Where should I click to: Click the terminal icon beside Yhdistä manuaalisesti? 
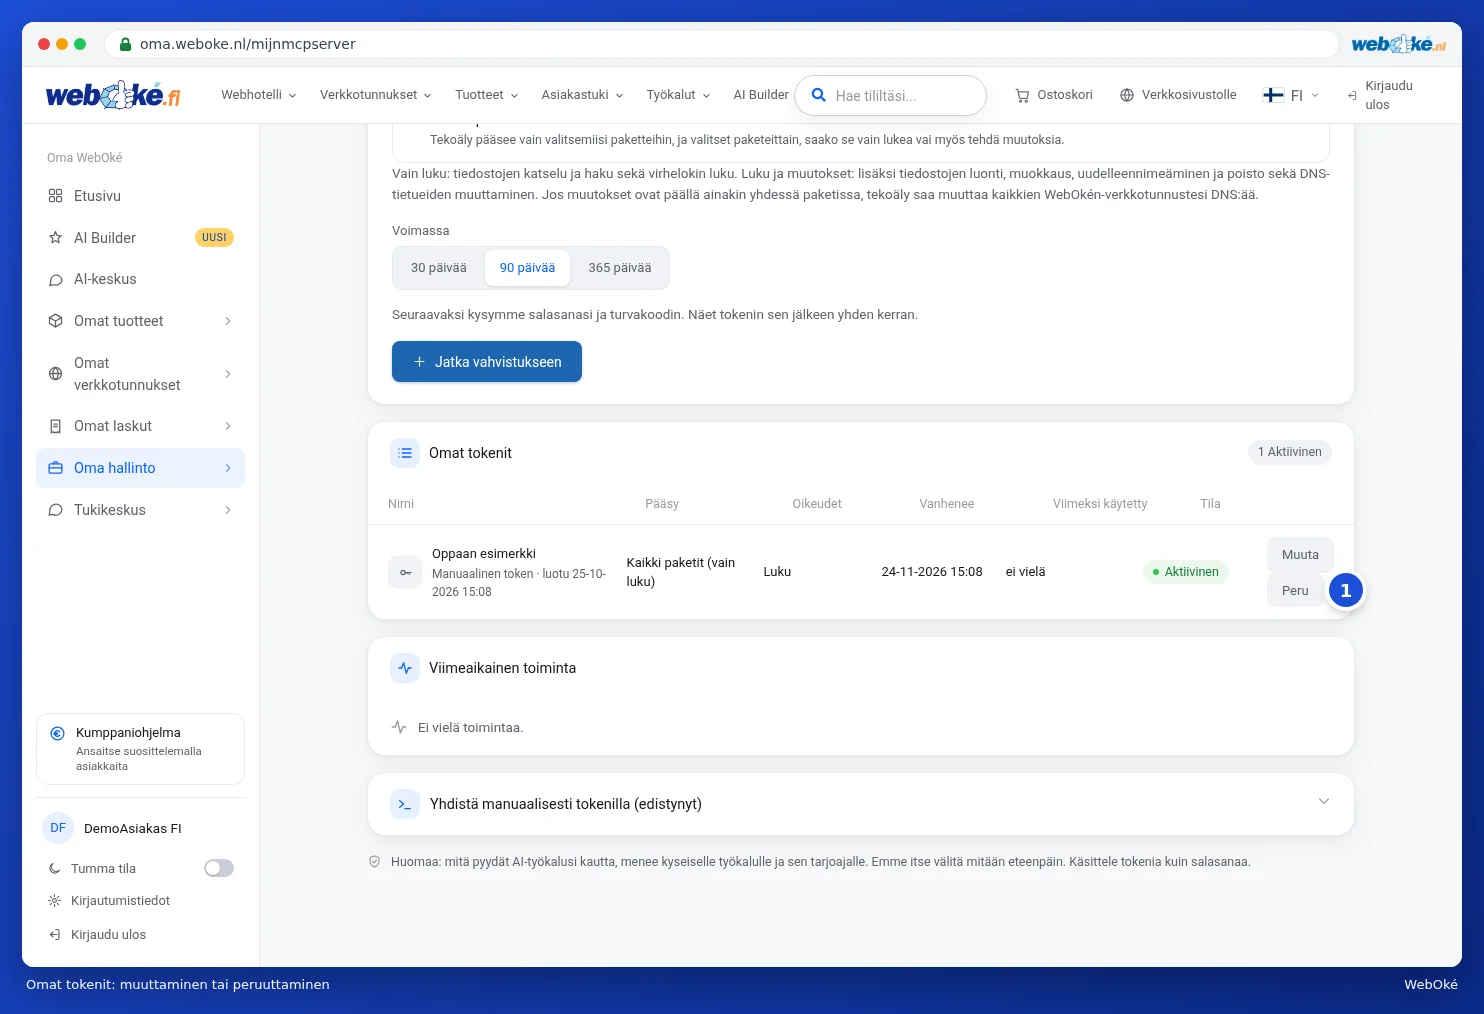coord(405,804)
